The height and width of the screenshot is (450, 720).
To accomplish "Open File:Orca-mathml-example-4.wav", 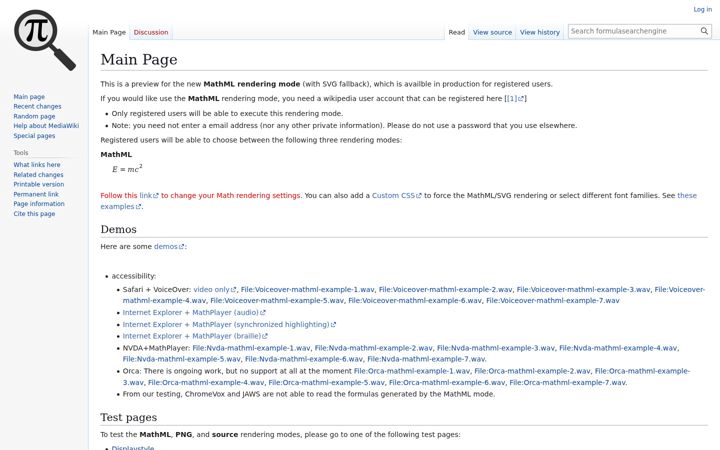I will click(206, 382).
